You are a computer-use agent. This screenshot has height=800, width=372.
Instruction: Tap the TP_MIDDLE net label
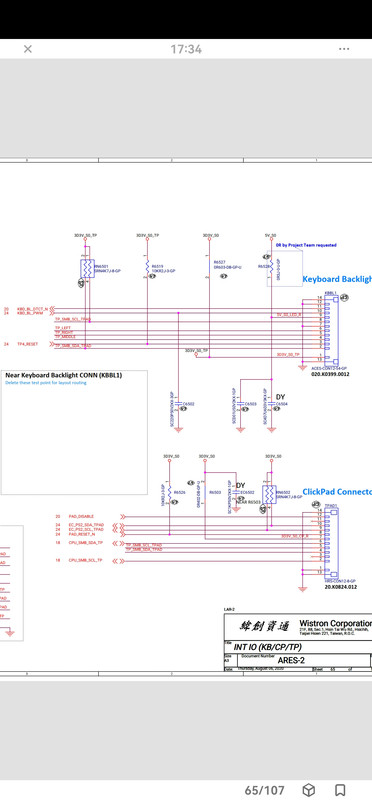pos(65,337)
